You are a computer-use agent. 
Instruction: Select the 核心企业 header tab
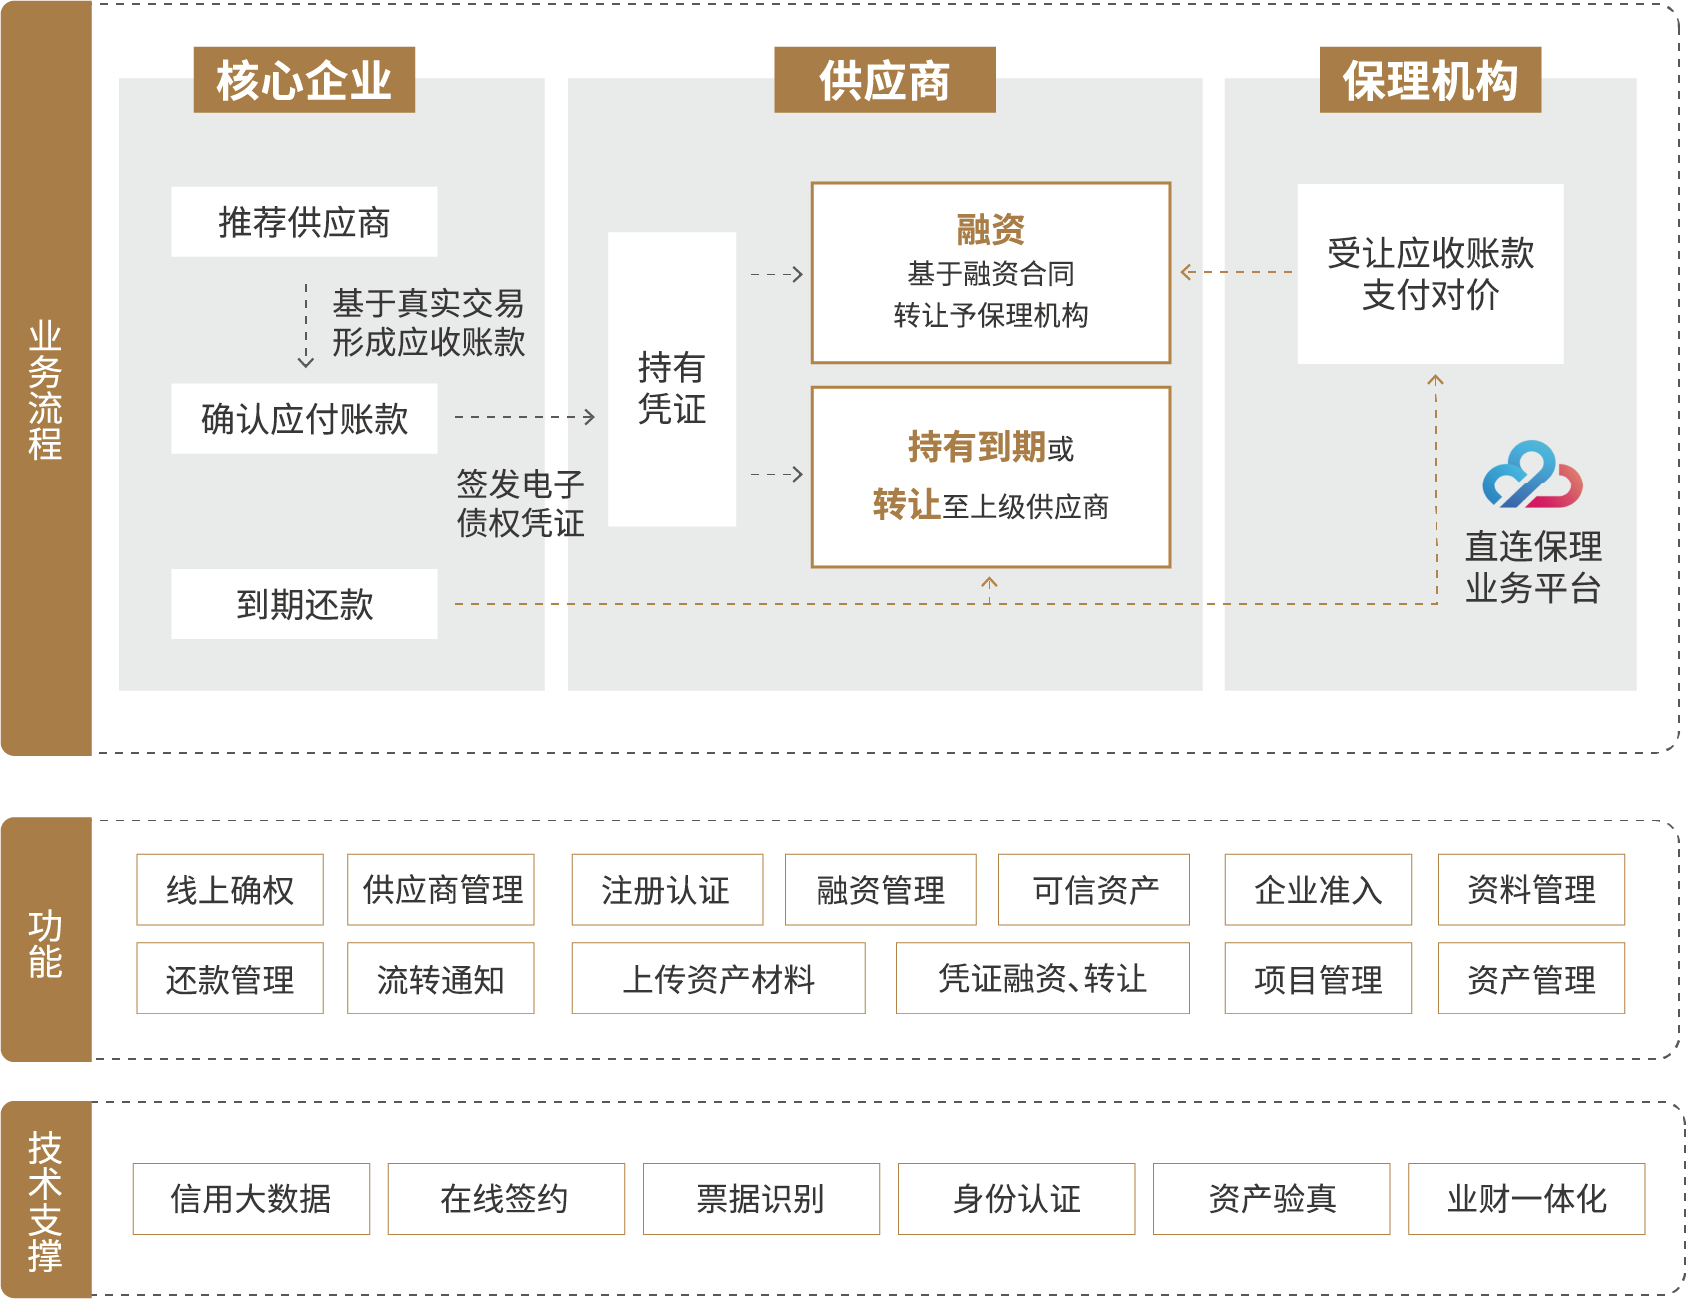(x=304, y=80)
